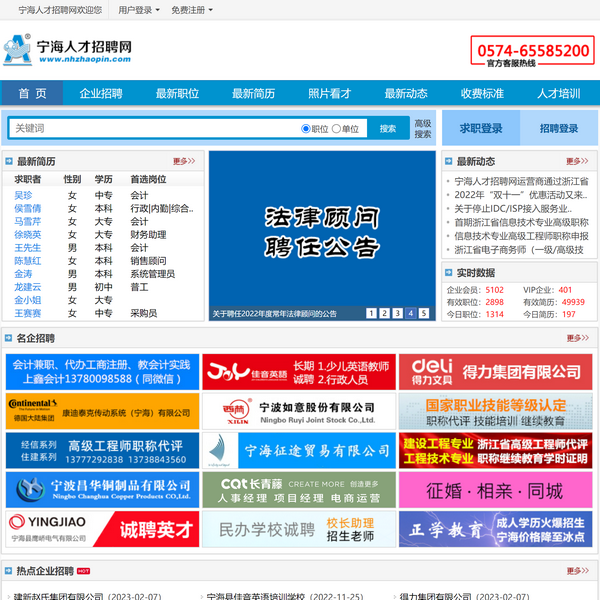Click the 关键词 search input field
The height and width of the screenshot is (600, 600).
pos(150,129)
